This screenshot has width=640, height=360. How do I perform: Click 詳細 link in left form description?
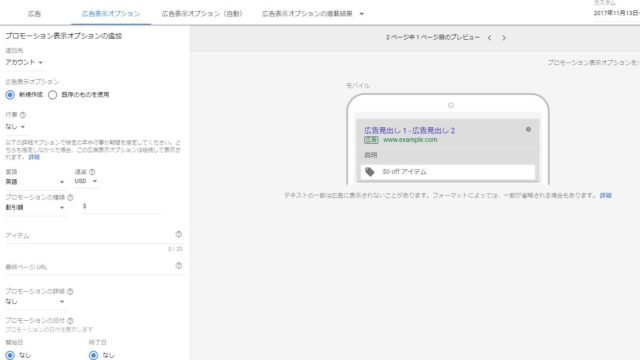[34, 157]
